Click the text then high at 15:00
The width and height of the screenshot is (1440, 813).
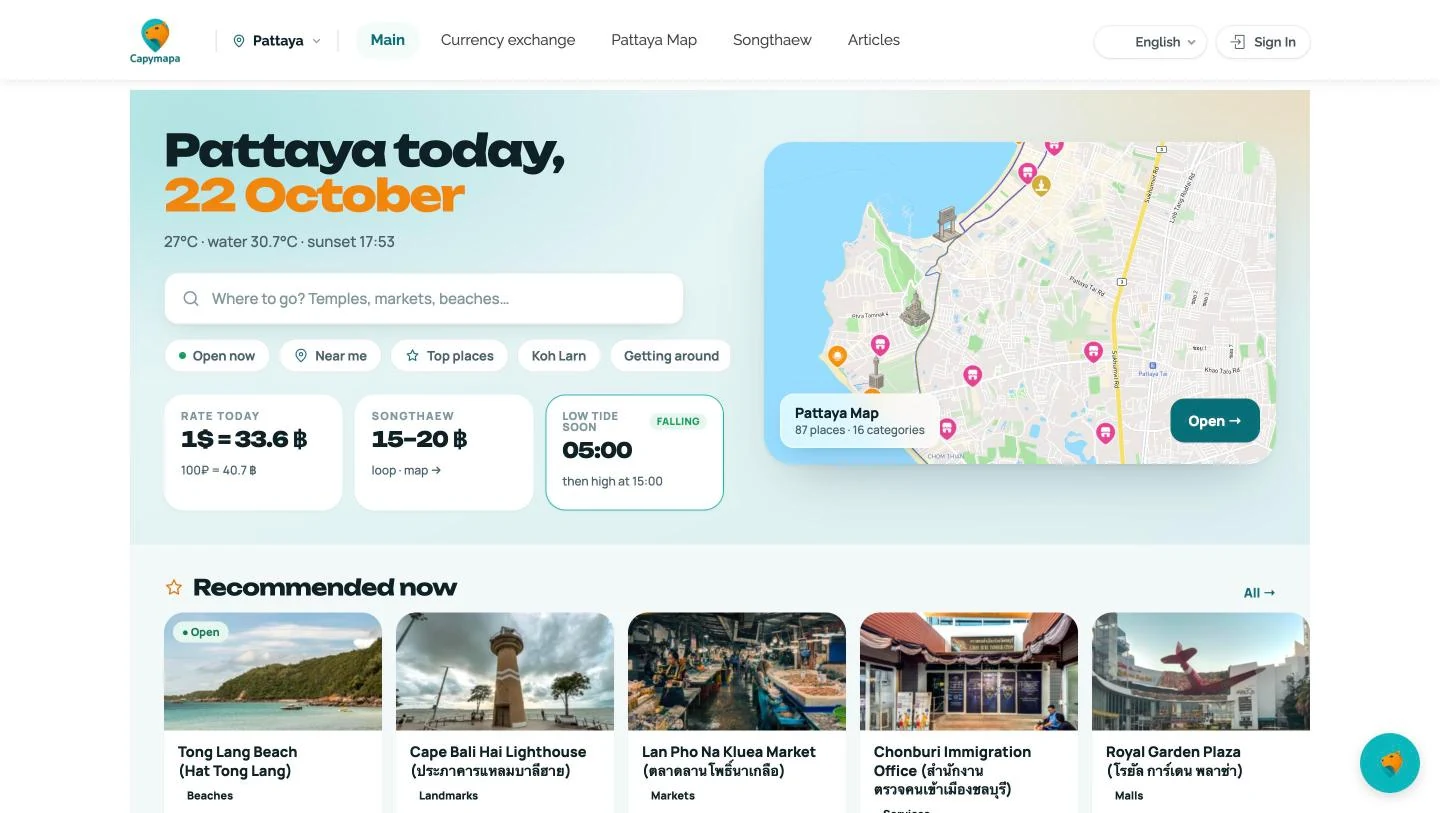[x=612, y=481]
